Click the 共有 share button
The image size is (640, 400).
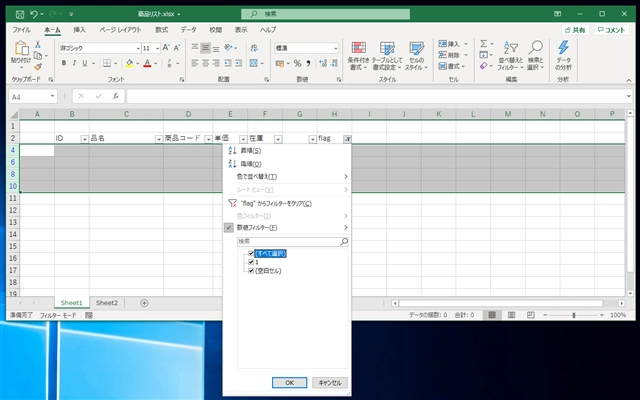576,30
